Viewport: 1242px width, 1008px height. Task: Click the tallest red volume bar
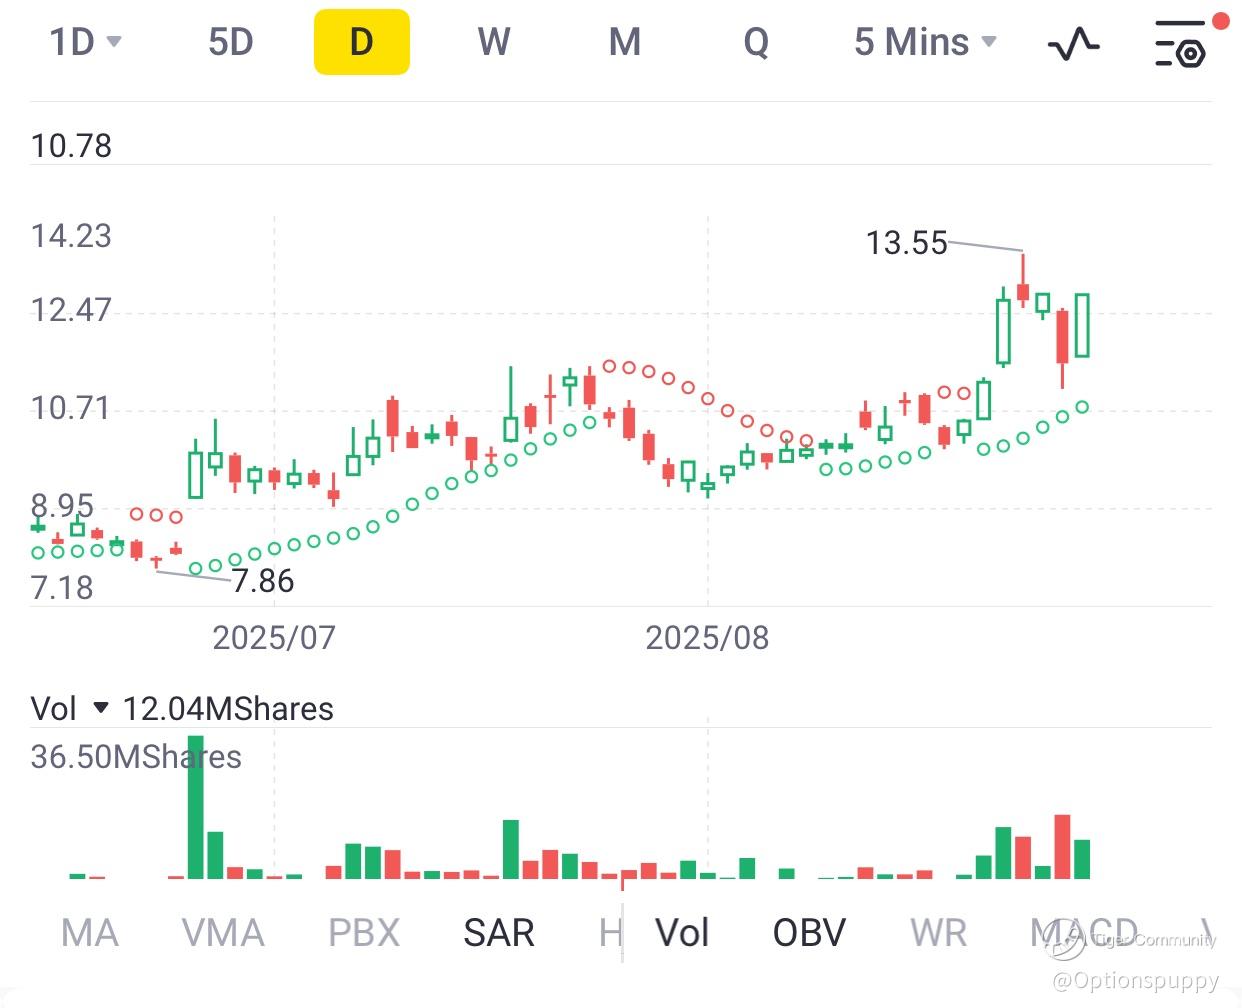(x=1062, y=847)
